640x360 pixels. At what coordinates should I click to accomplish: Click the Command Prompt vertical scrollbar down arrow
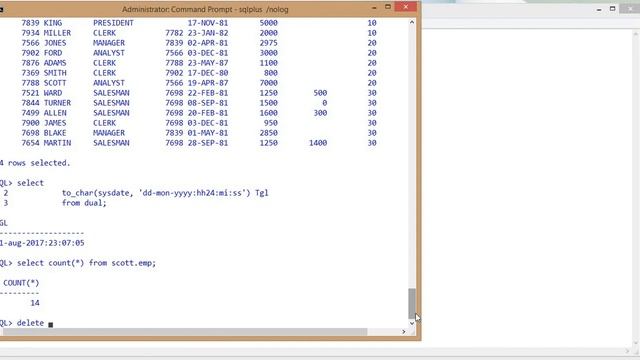(x=412, y=323)
